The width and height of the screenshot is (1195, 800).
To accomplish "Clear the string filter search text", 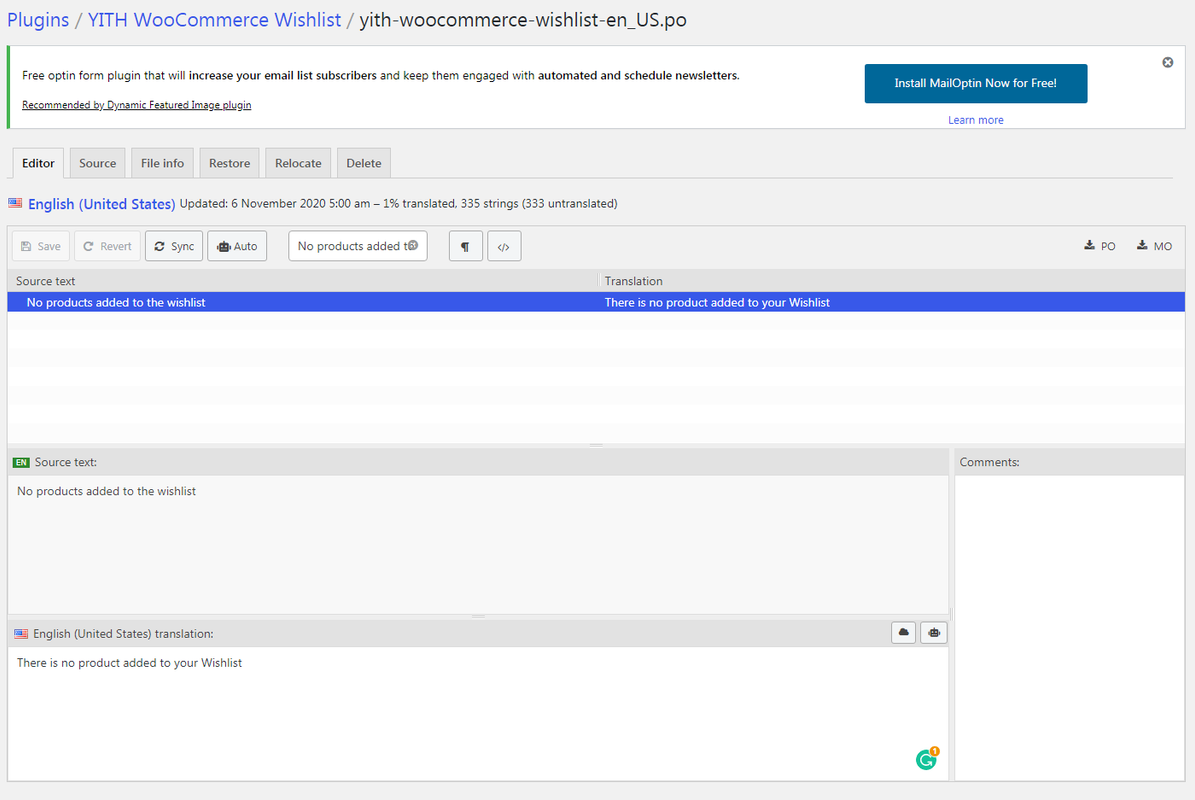I will point(412,246).
